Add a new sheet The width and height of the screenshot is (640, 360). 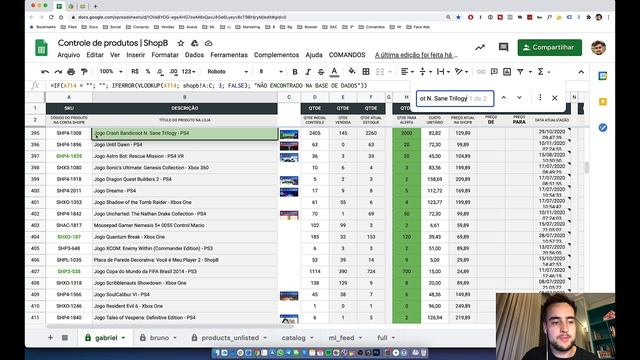click(x=50, y=338)
